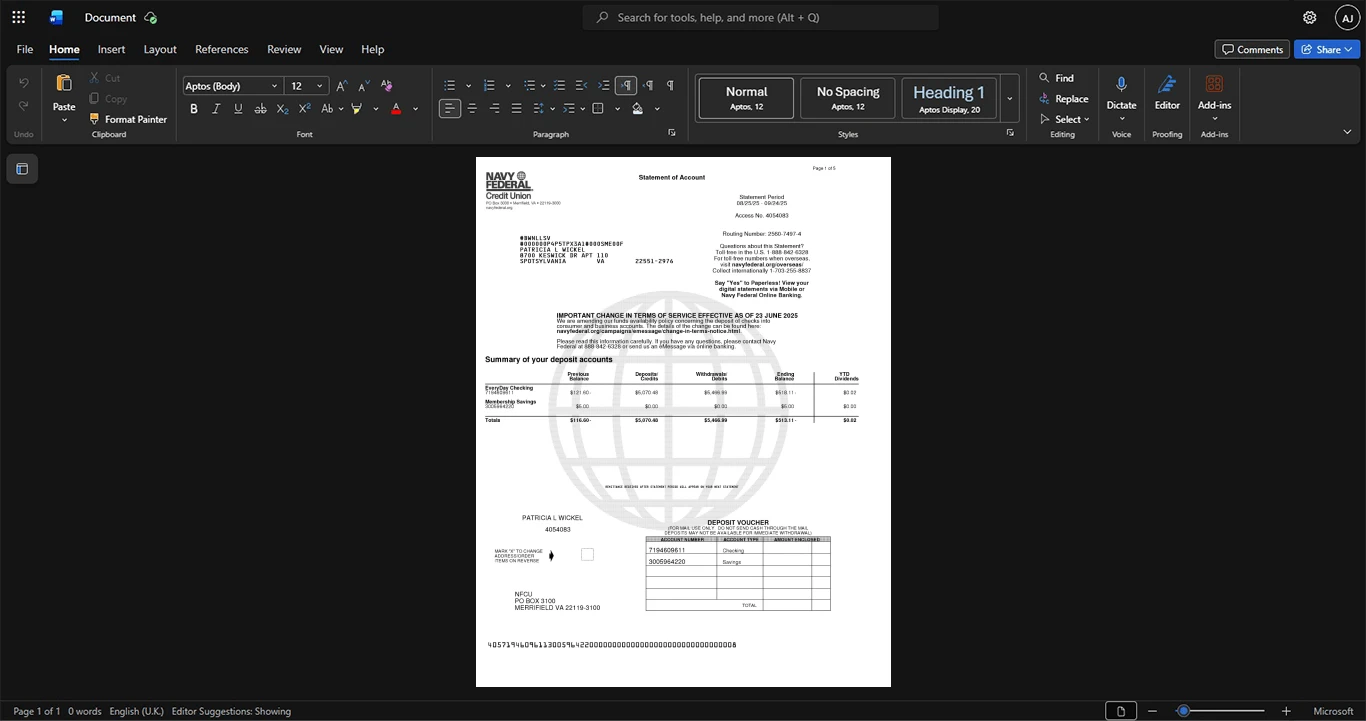Viewport: 1366px width, 721px height.
Task: Increase paragraph indent
Action: pos(604,86)
